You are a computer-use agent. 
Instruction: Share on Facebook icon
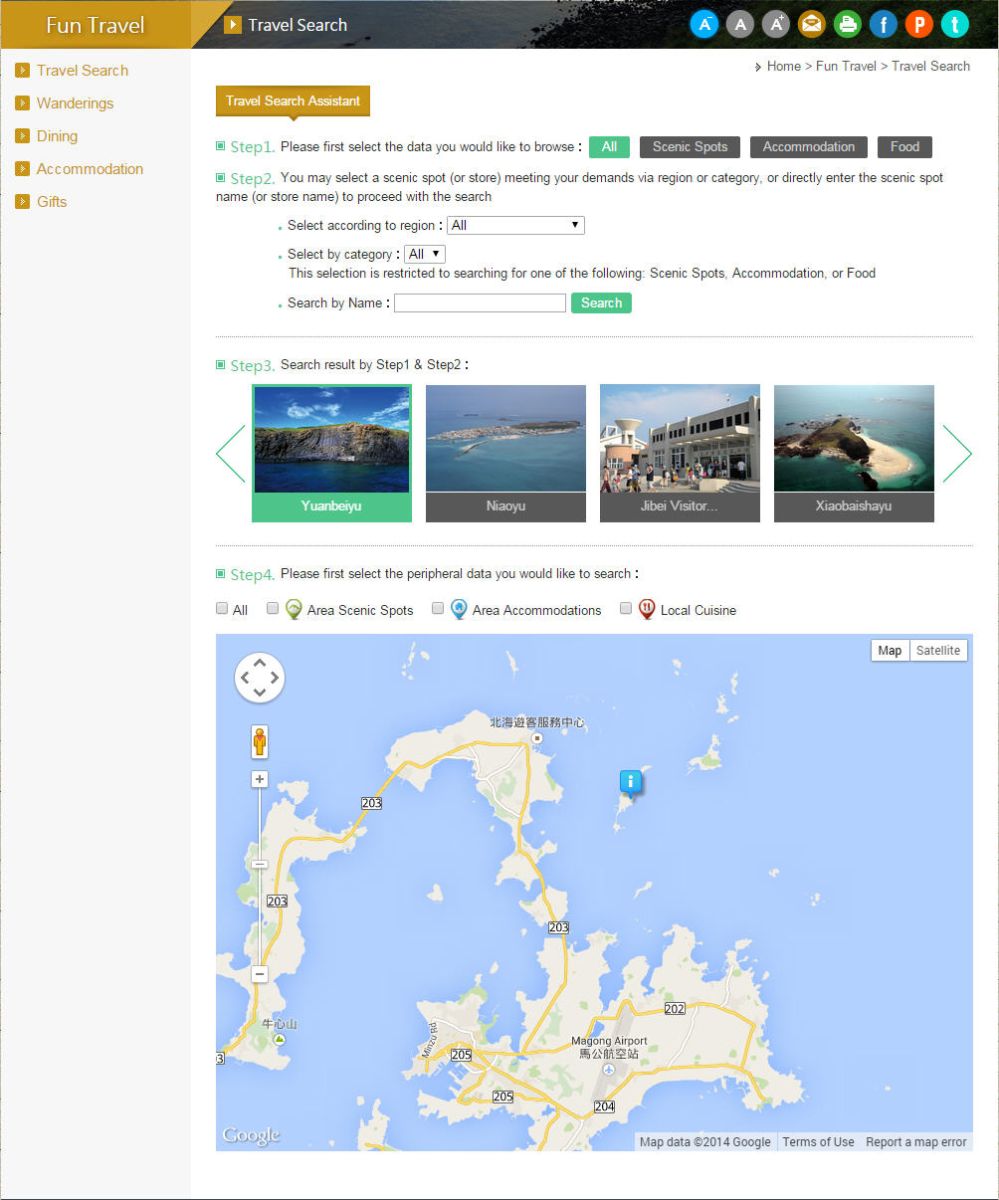coord(883,24)
